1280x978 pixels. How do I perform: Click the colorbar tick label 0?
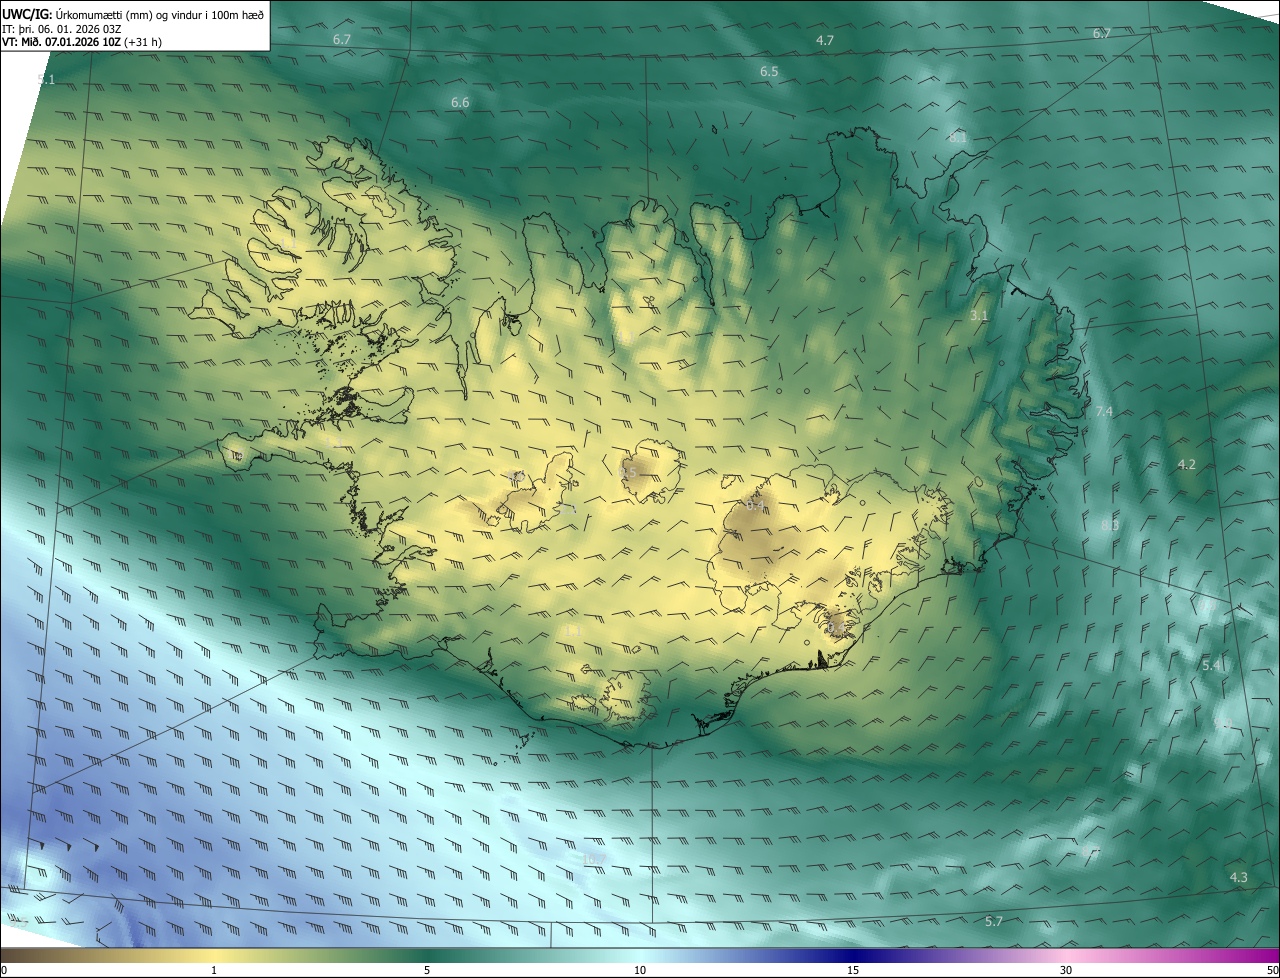coord(3,970)
